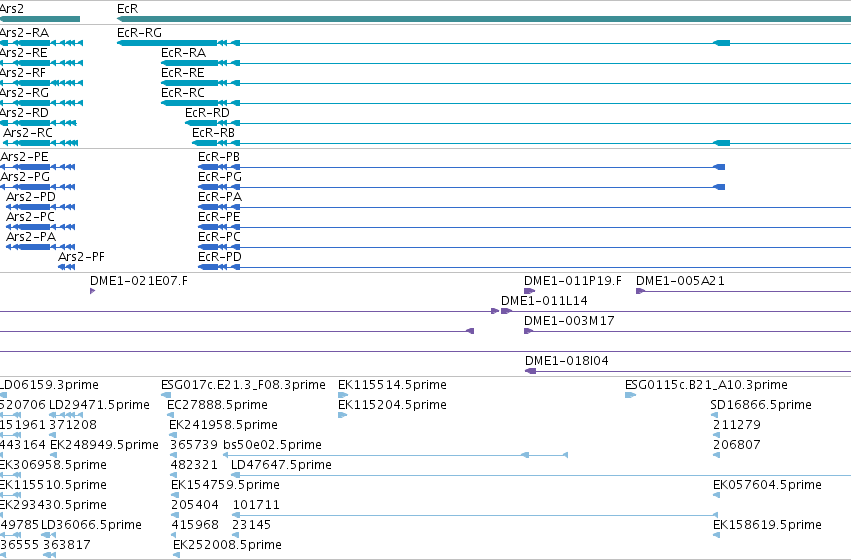
Task: Click the EcR-RG transcript label
Action: pyautogui.click(x=139, y=33)
